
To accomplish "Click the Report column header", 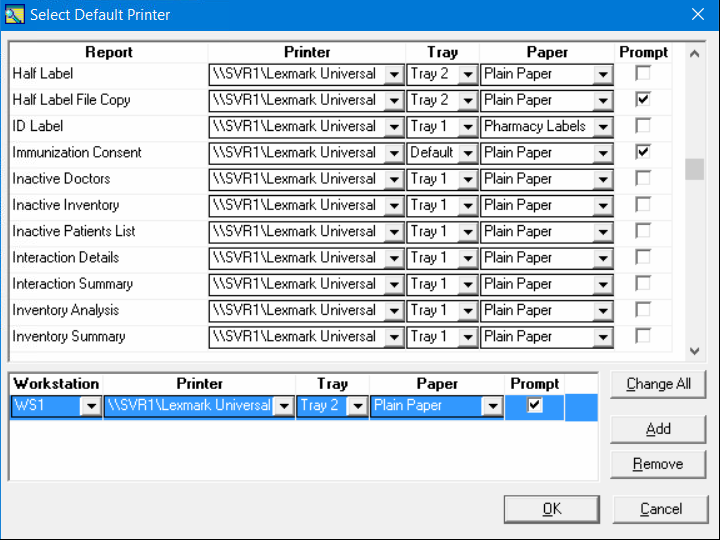I will pyautogui.click(x=109, y=52).
